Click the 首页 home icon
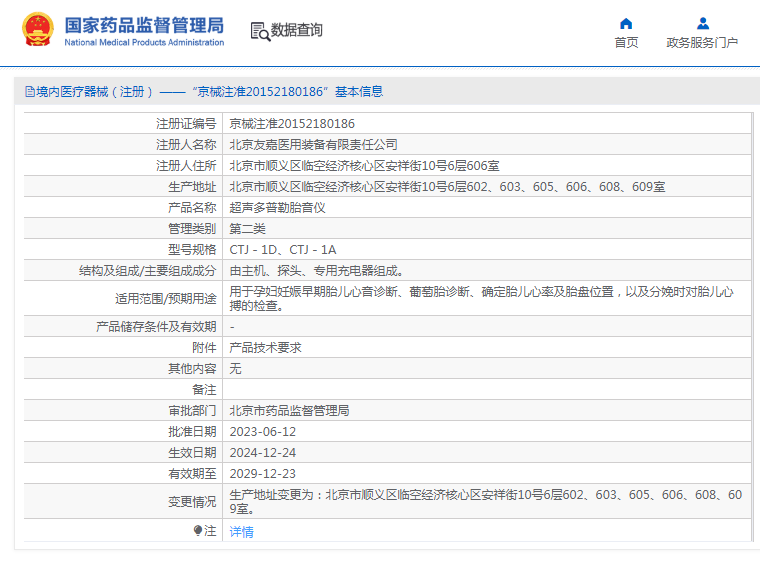 626,23
